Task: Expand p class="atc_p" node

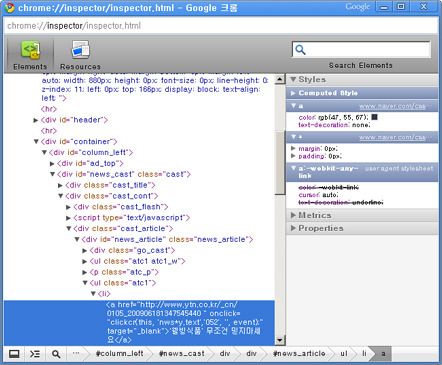Action: 85,272
